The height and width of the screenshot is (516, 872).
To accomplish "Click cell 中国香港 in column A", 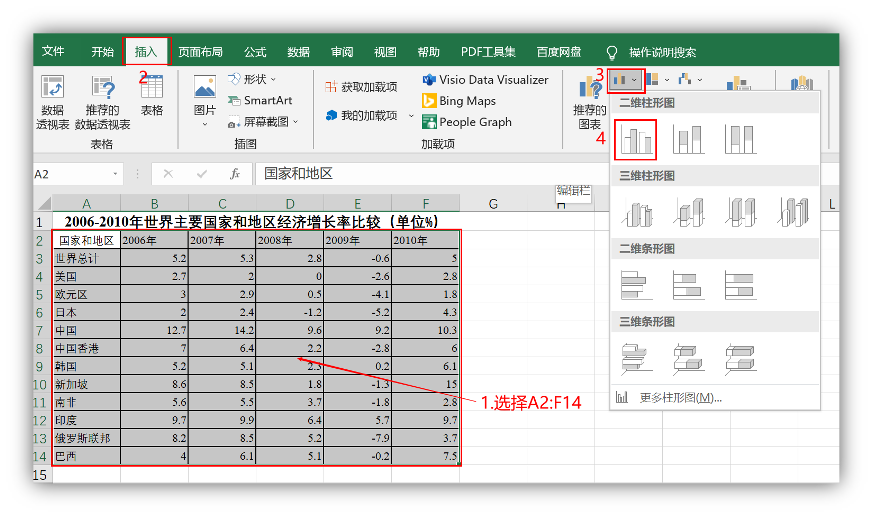I will coord(87,349).
